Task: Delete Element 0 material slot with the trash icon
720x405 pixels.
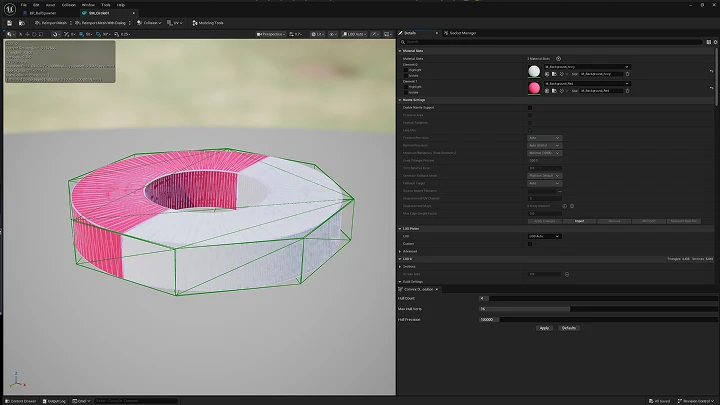Action: point(627,74)
